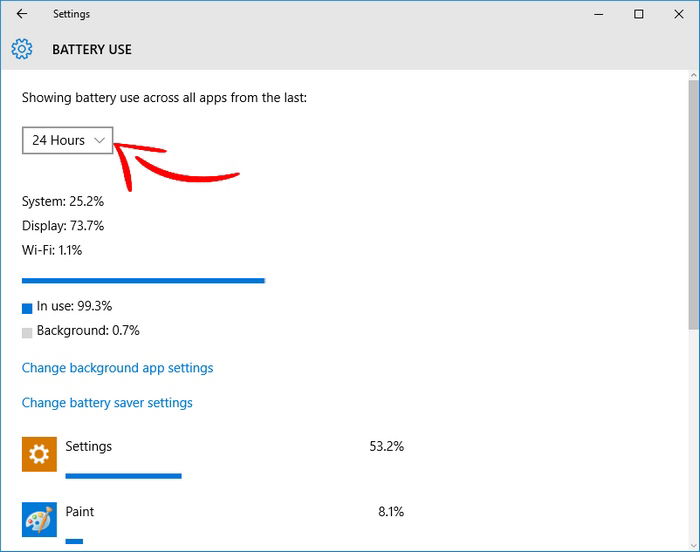Click the Background: 0.7% label
Viewport: 700px width, 552px height.
pyautogui.click(x=88, y=330)
